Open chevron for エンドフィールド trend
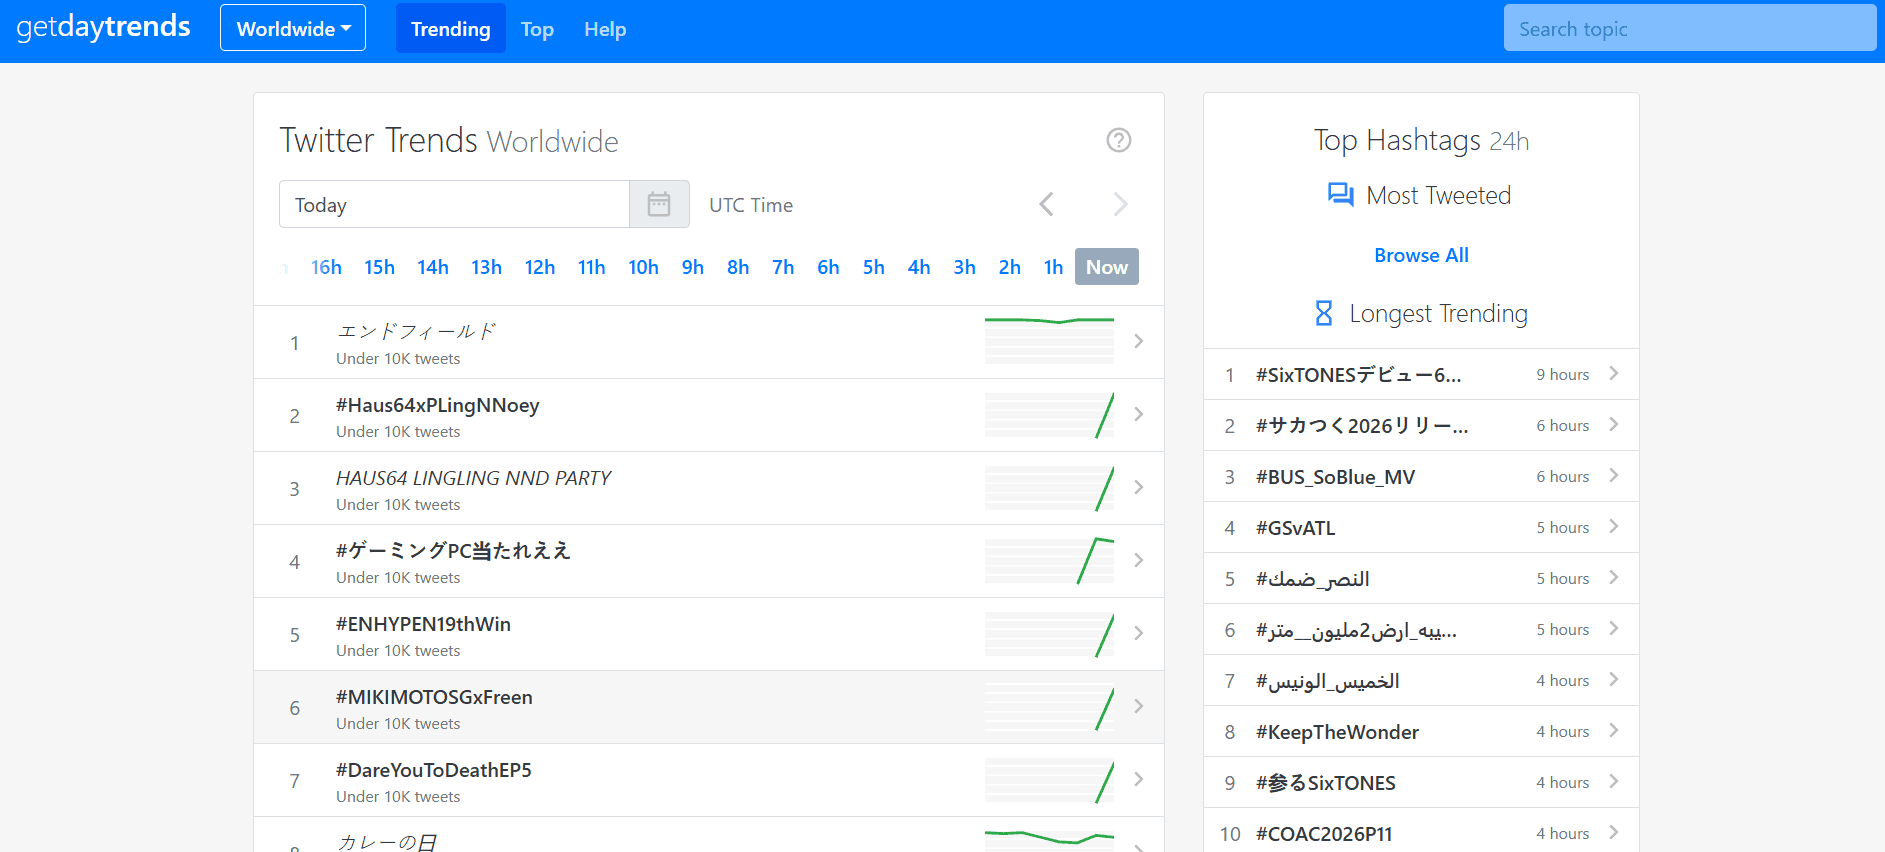 [x=1138, y=341]
